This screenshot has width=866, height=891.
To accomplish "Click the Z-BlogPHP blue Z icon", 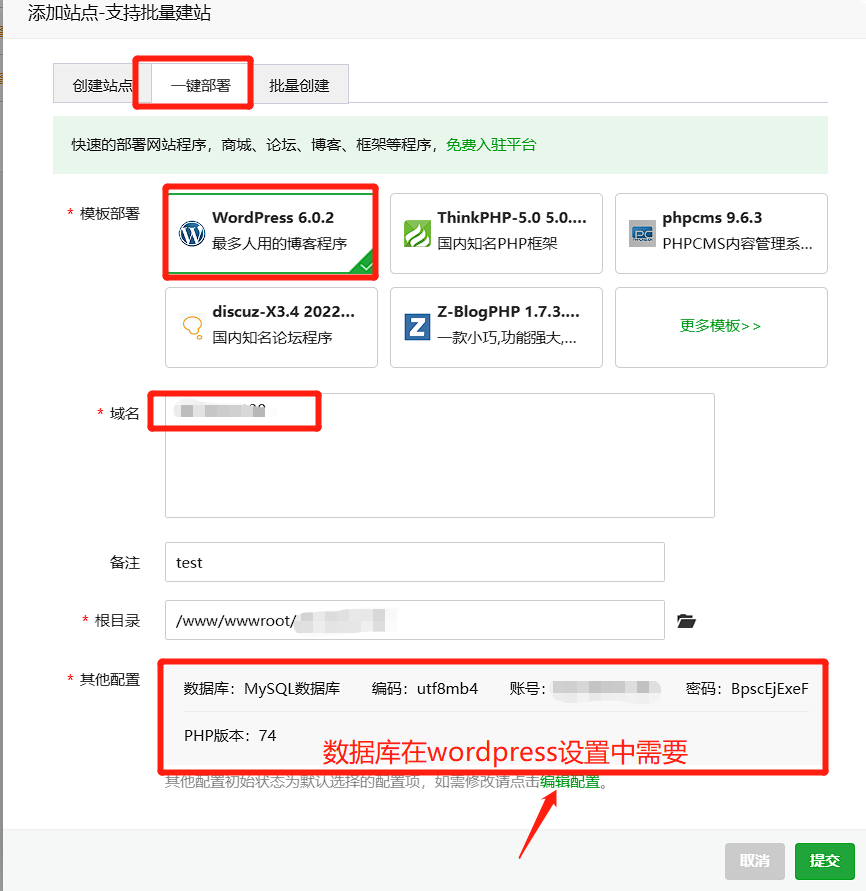I will (417, 327).
